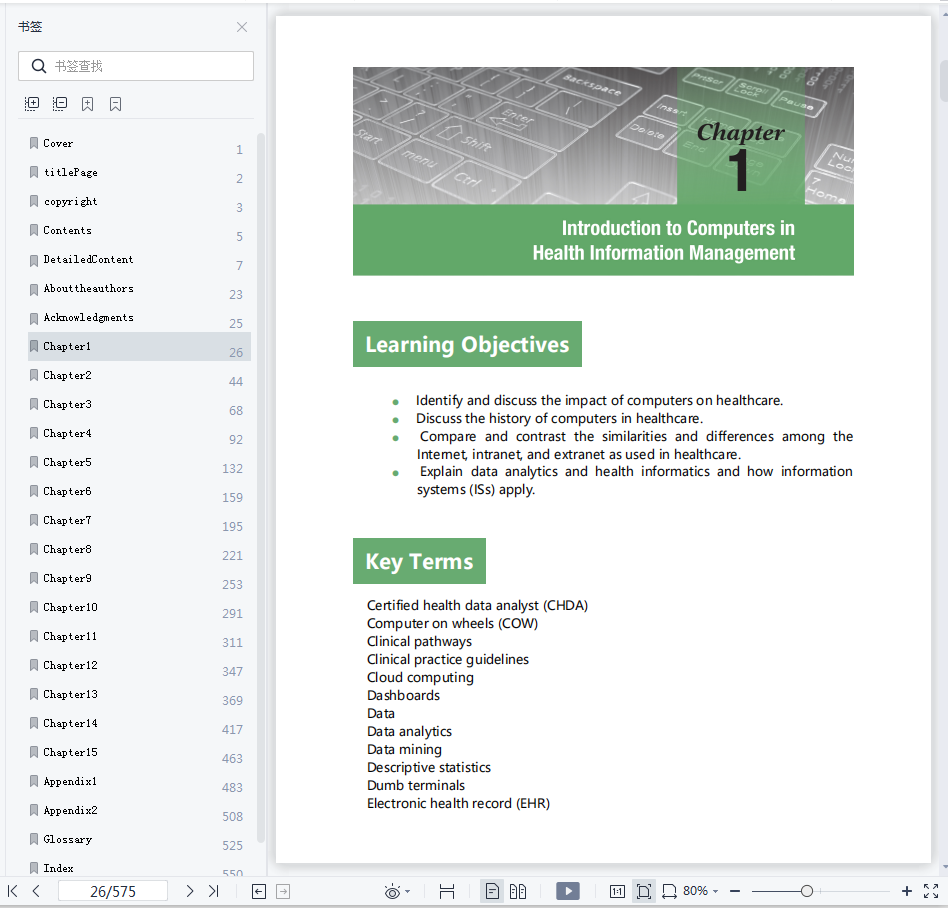
Task: Open the Appendix1 bookmark
Action: click(139, 782)
